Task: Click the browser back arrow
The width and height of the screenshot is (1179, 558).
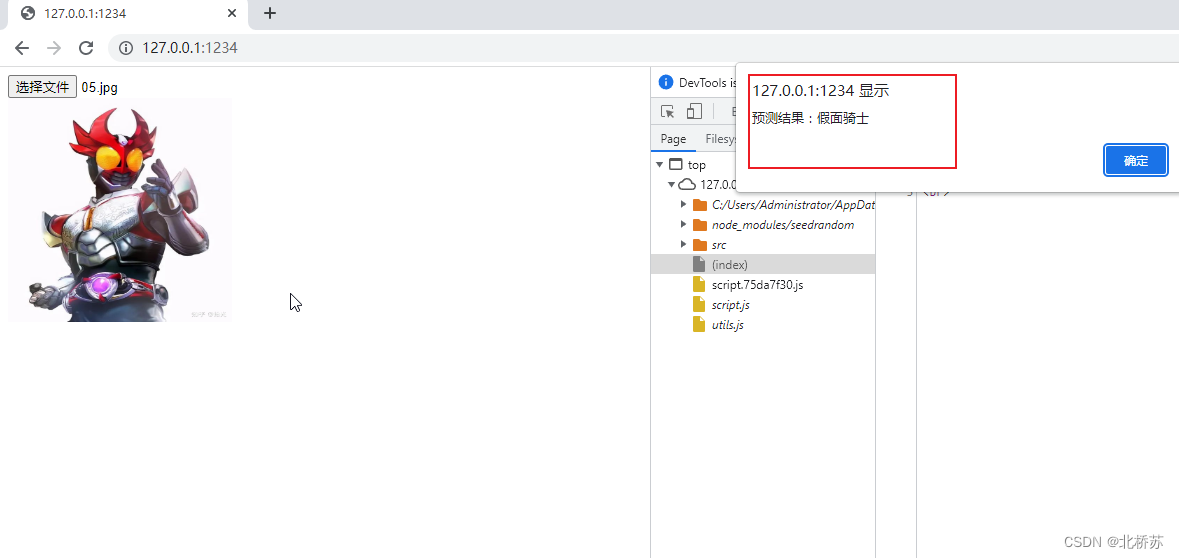Action: [x=22, y=48]
